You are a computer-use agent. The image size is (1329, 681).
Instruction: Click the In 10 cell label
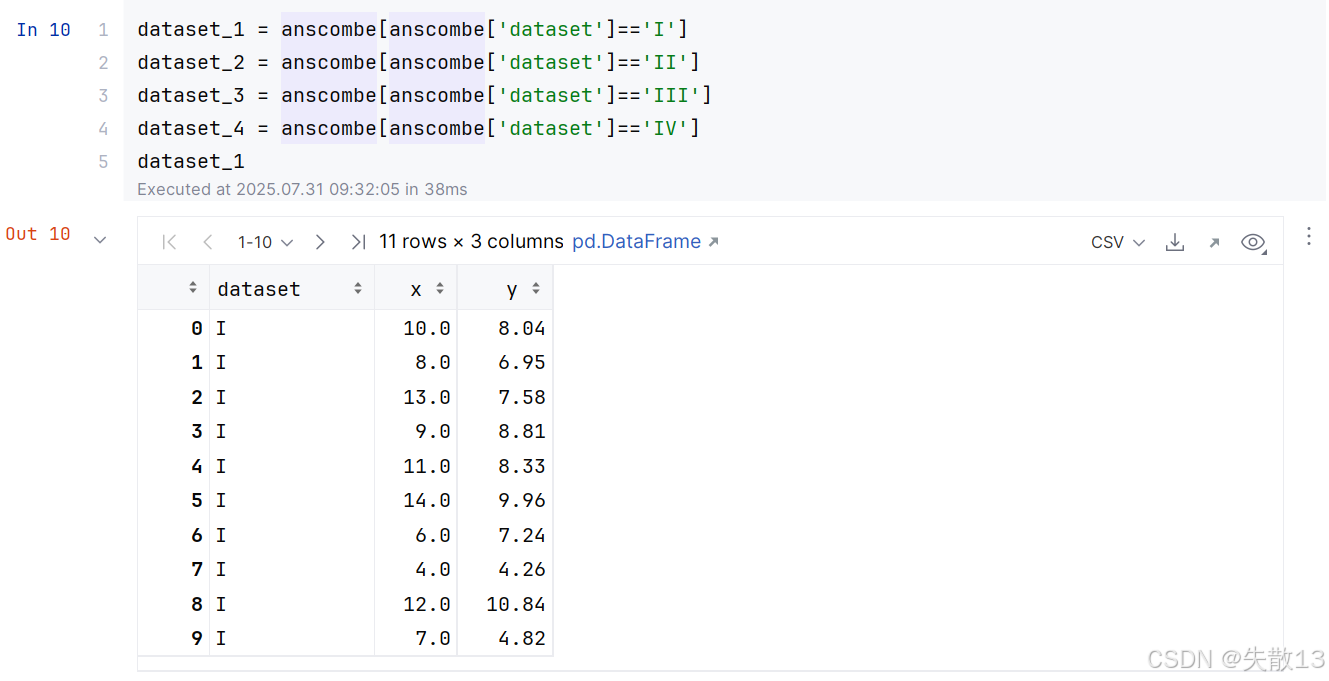(x=44, y=30)
